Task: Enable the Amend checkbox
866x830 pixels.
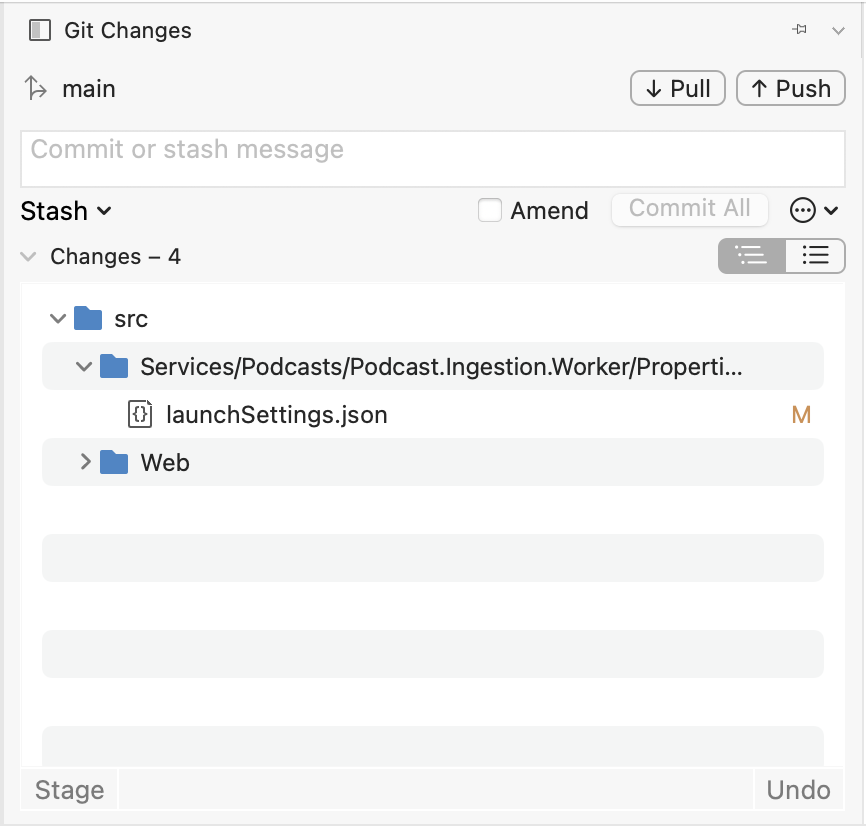Action: [489, 210]
